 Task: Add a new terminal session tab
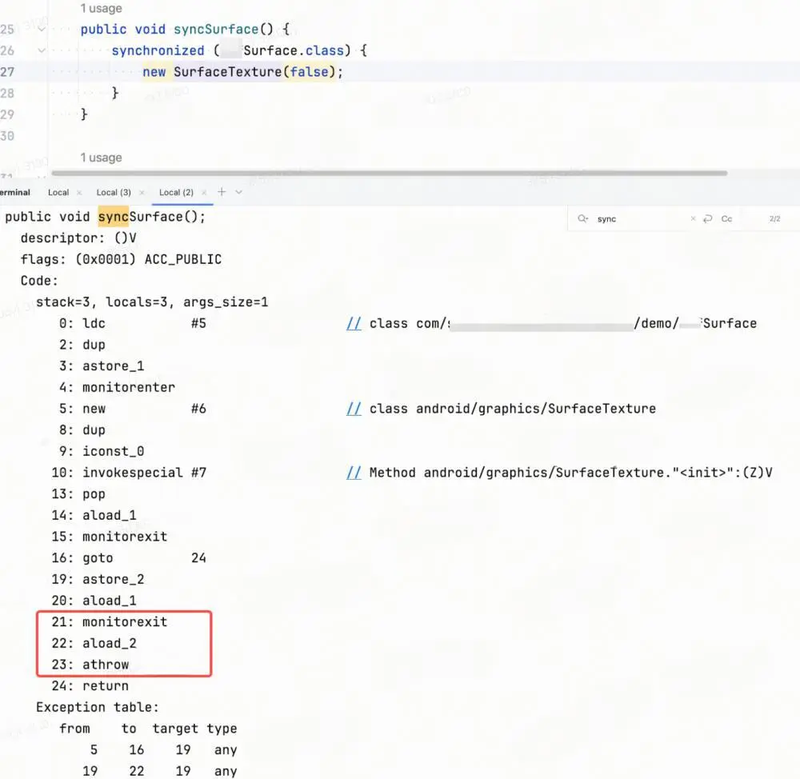click(221, 192)
